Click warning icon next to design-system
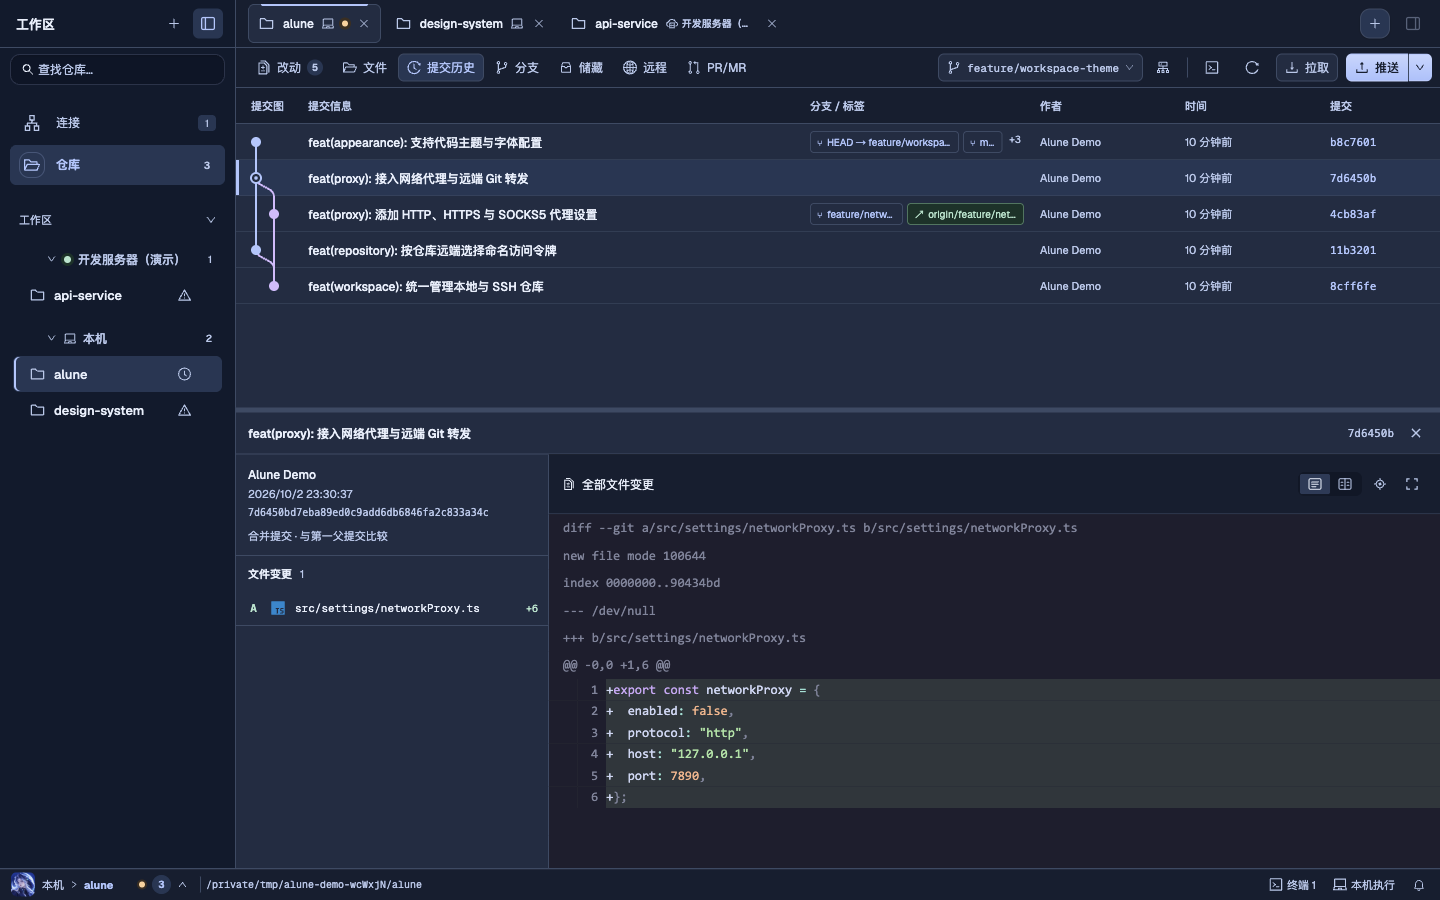 tap(184, 411)
